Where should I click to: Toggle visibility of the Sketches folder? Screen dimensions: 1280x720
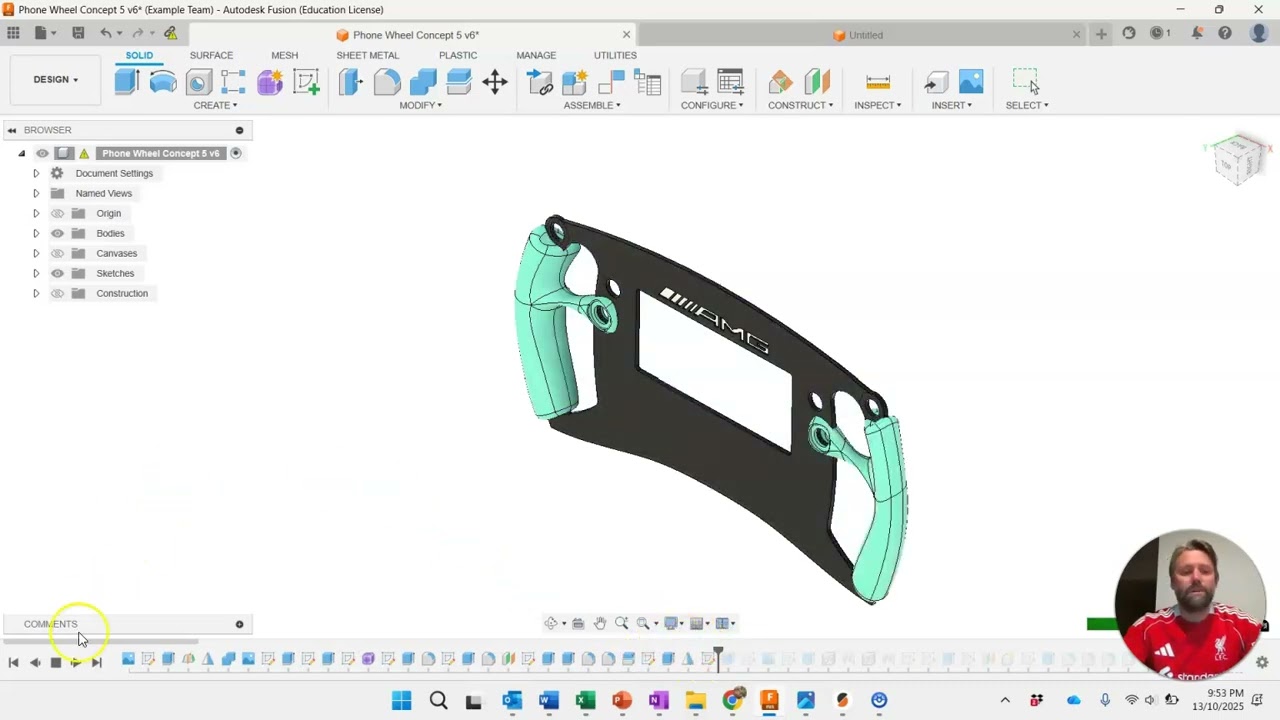coord(57,273)
